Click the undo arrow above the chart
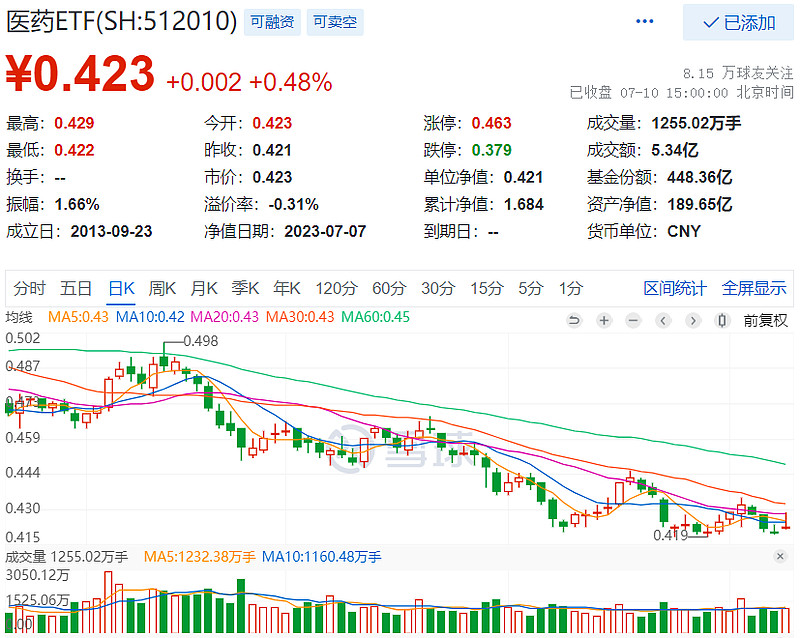 pyautogui.click(x=575, y=320)
